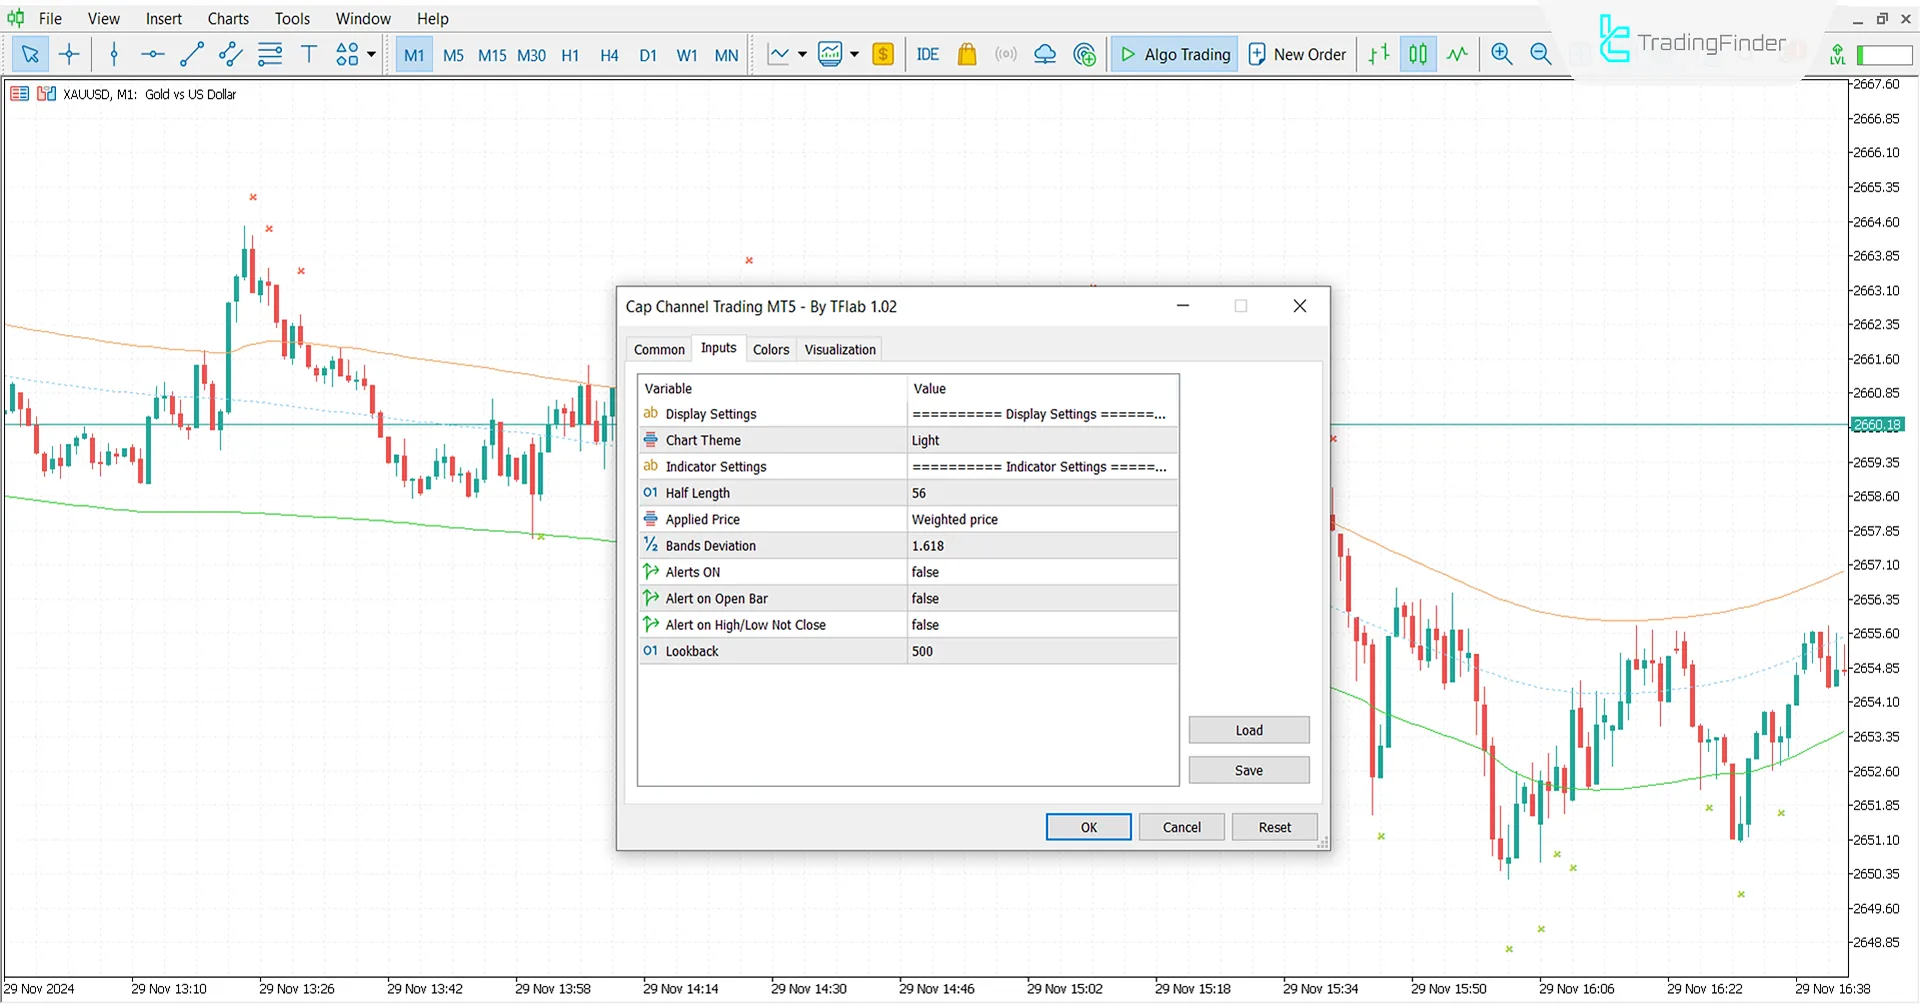Enable Alert on Open Bar
The image size is (1920, 1004).
pyautogui.click(x=1040, y=598)
